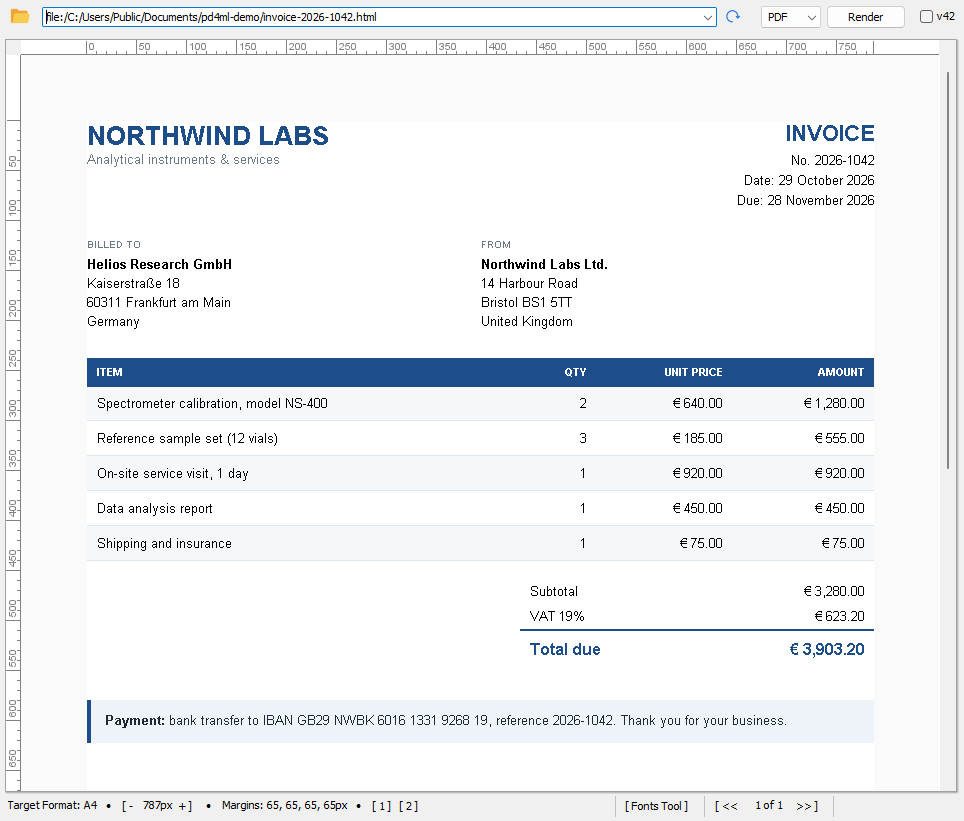Click Reference sample set (12 vials) item
The height and width of the screenshot is (821, 964).
[x=188, y=438]
